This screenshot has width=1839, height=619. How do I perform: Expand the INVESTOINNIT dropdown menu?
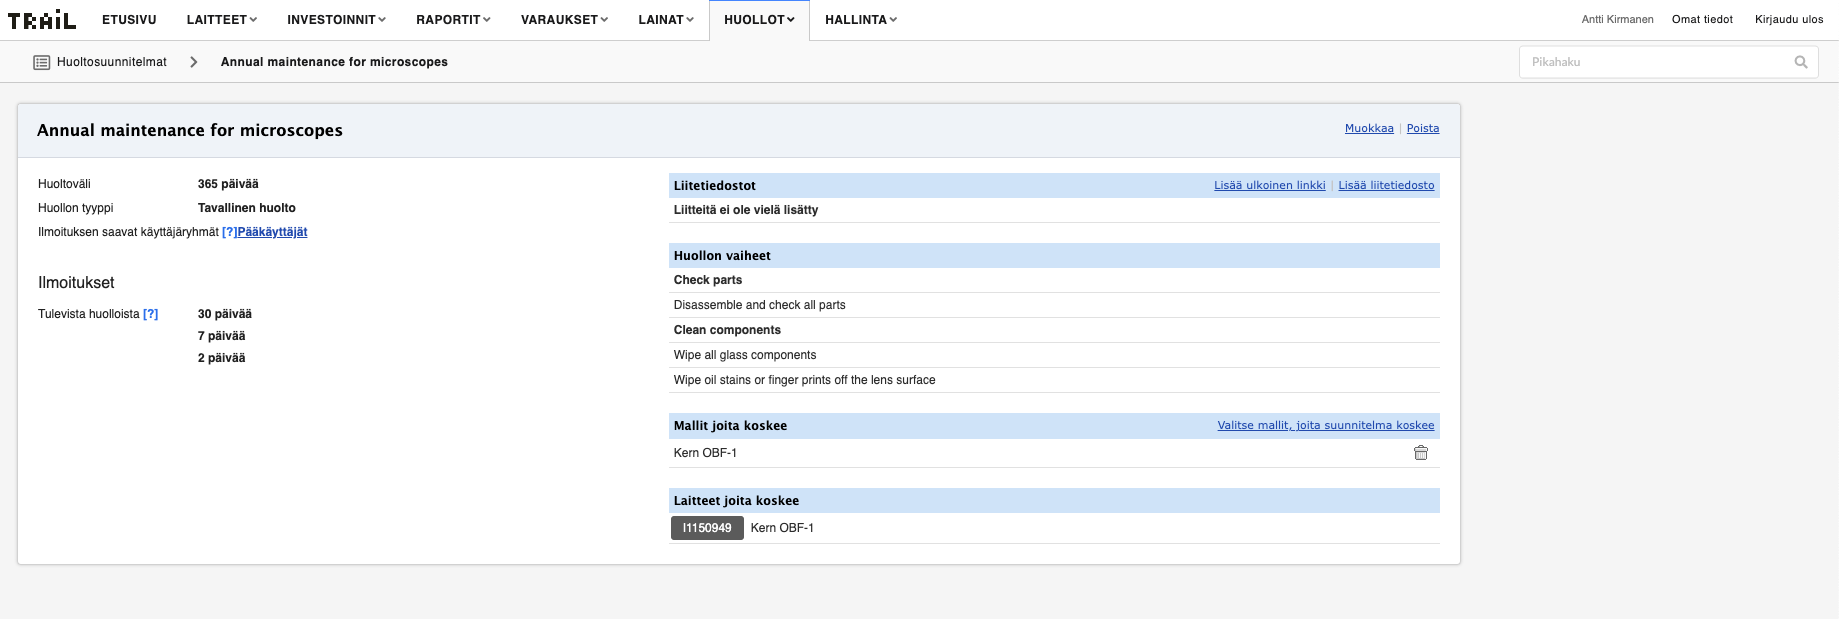336,20
